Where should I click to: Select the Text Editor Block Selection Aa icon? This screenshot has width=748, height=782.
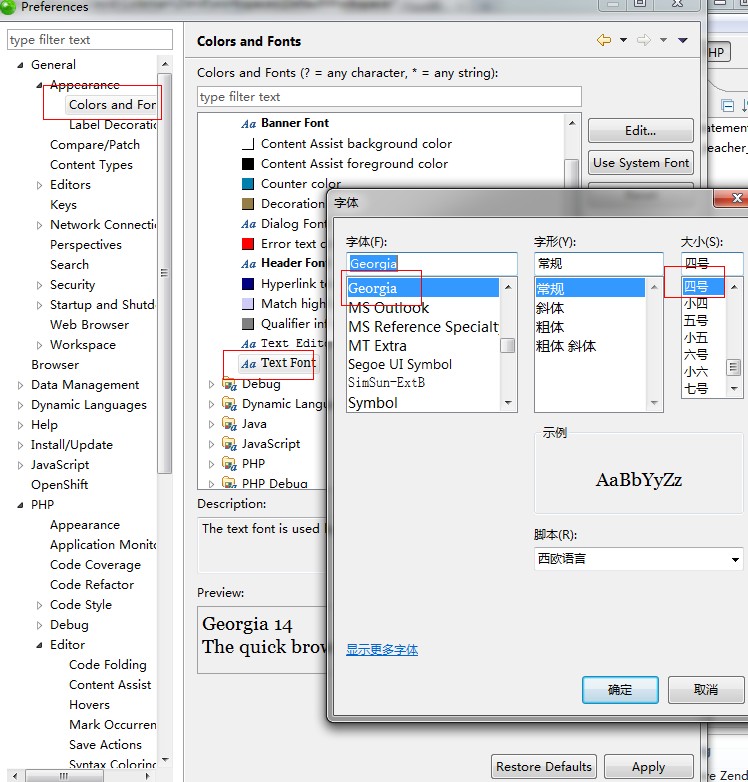(248, 344)
